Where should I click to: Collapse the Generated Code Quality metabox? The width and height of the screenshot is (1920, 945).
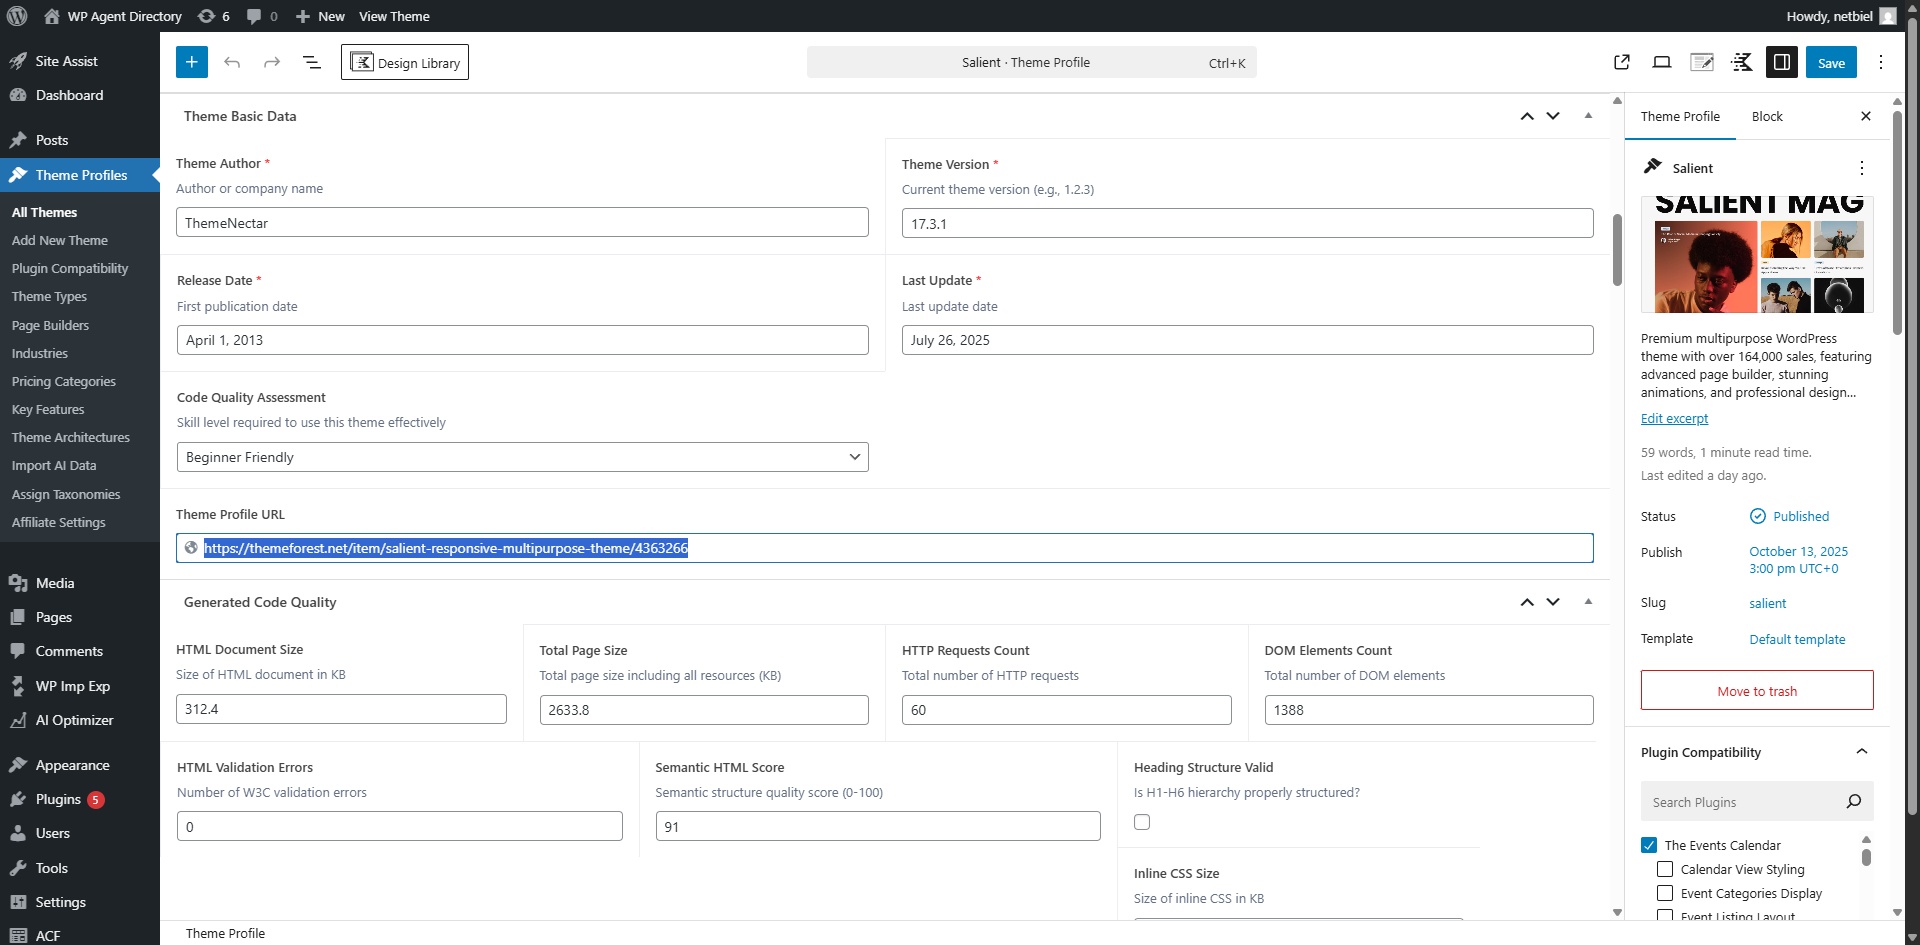coord(1588,602)
